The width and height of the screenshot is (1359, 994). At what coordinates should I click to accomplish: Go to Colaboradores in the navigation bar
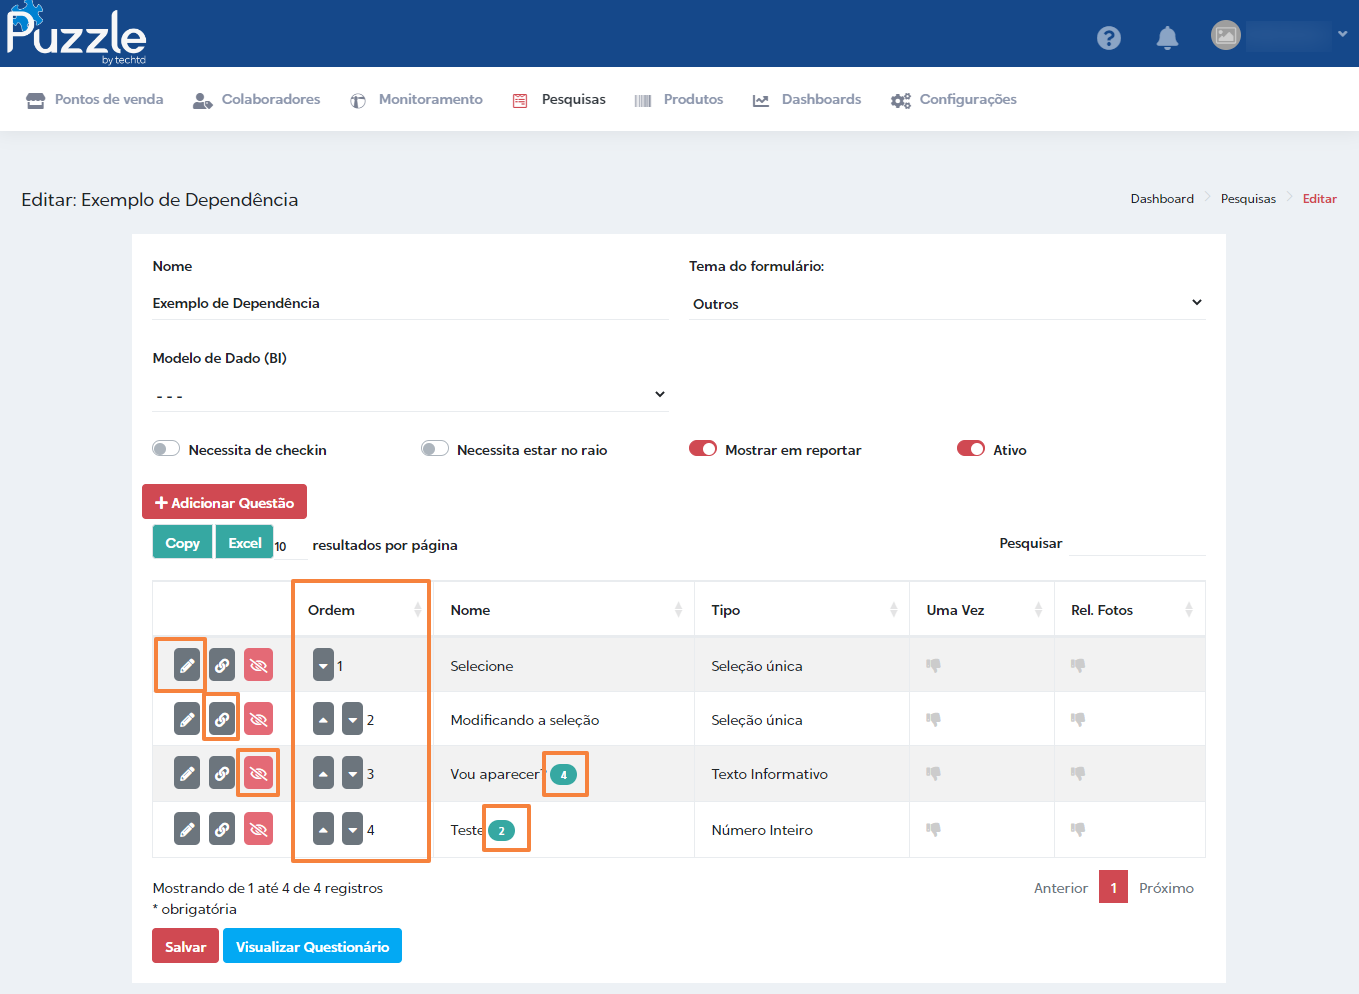pos(257,100)
